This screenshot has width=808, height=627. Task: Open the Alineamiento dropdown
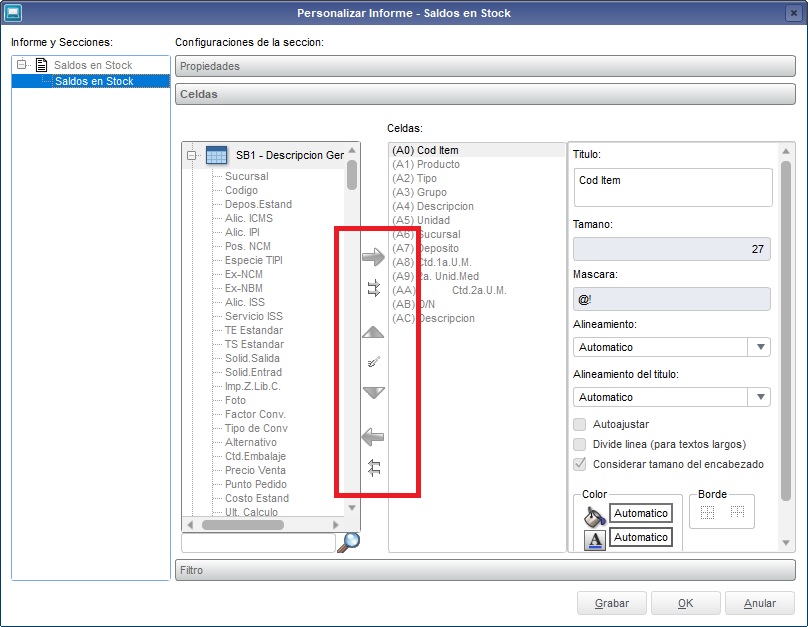pyautogui.click(x=760, y=347)
